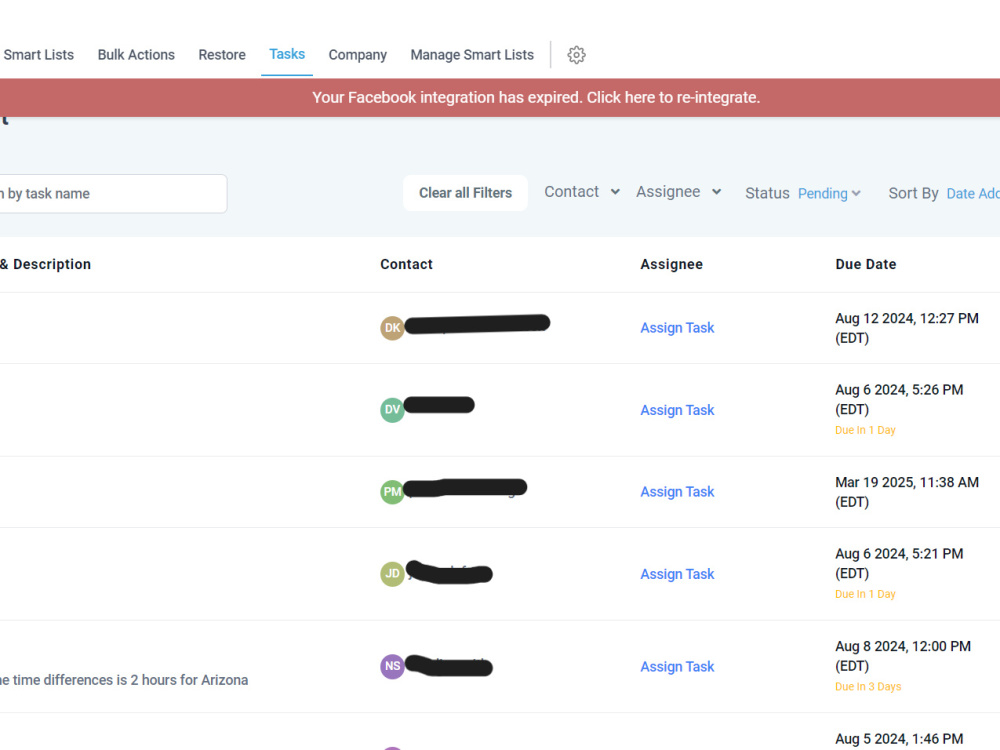Click Assign Task for PM contact
The width and height of the screenshot is (1000, 750).
(x=677, y=492)
